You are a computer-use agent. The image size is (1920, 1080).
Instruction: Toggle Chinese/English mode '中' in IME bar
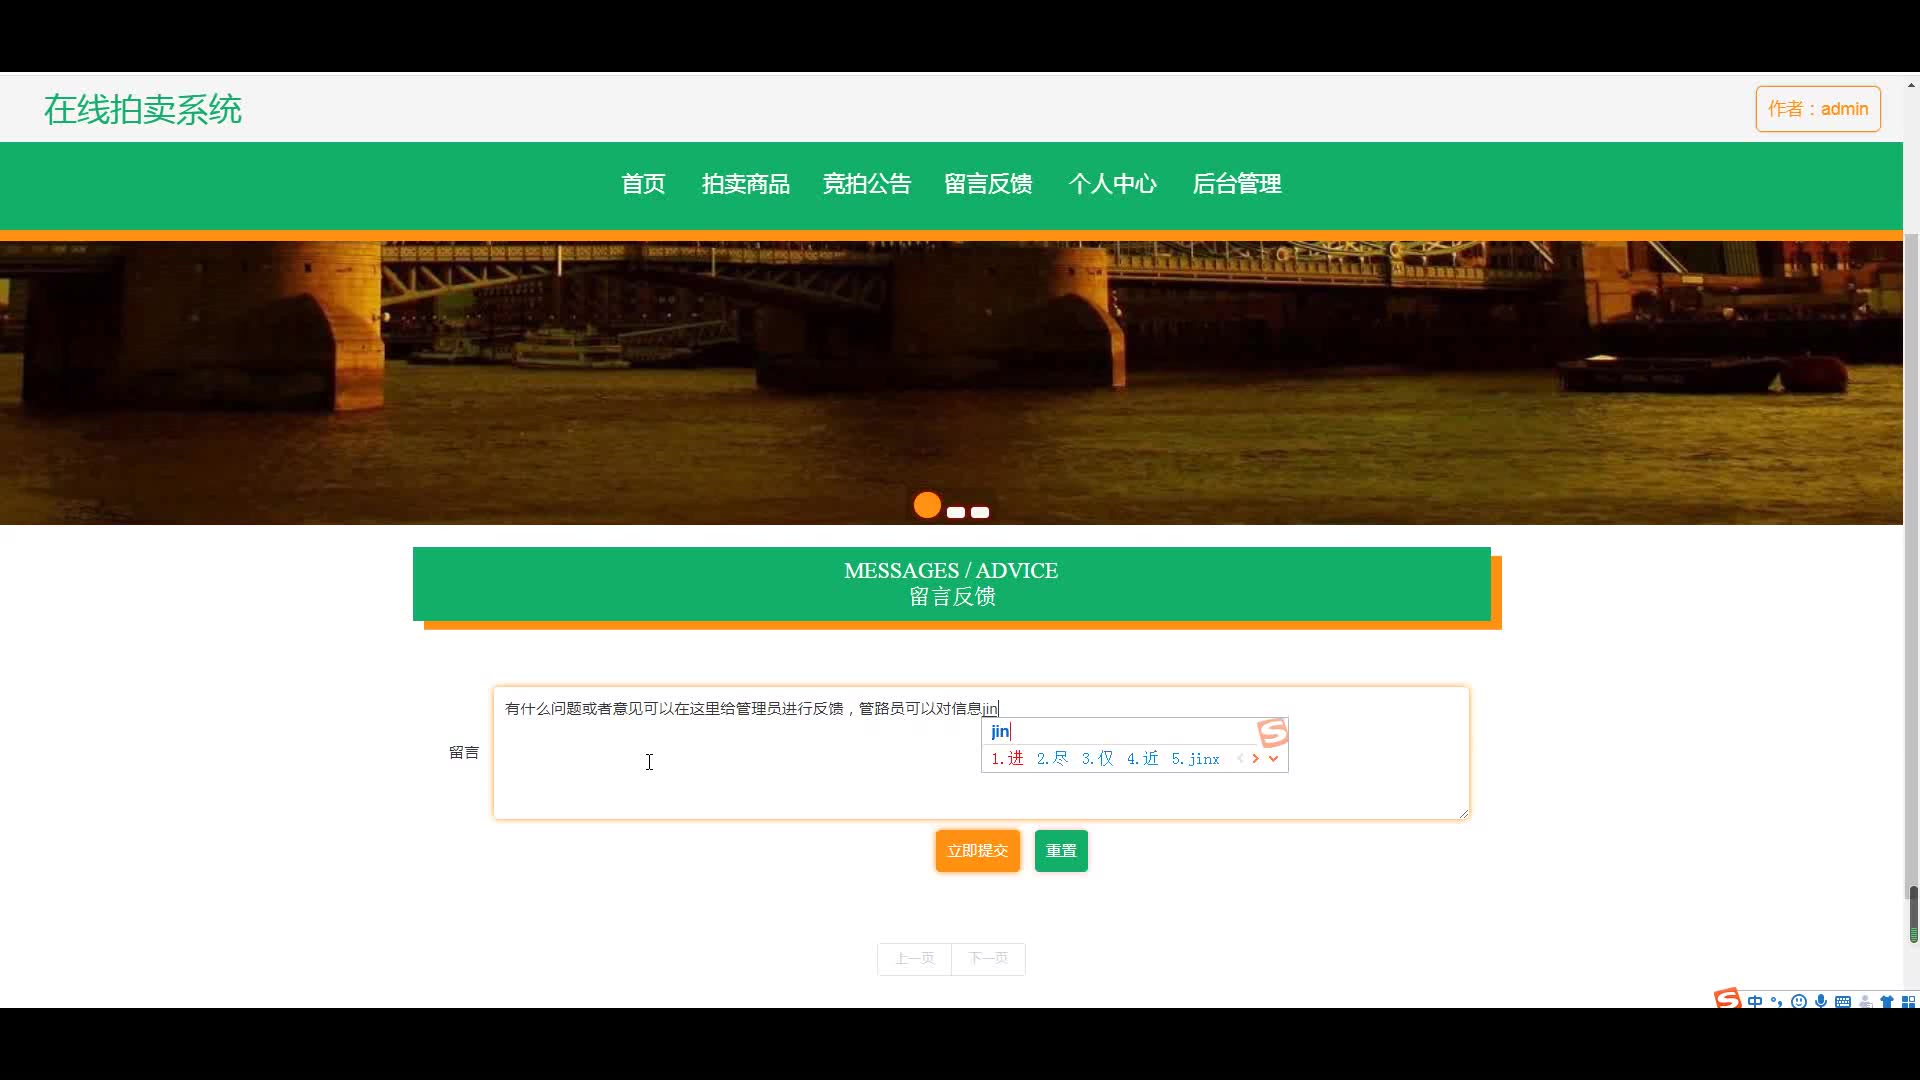coord(1755,1001)
